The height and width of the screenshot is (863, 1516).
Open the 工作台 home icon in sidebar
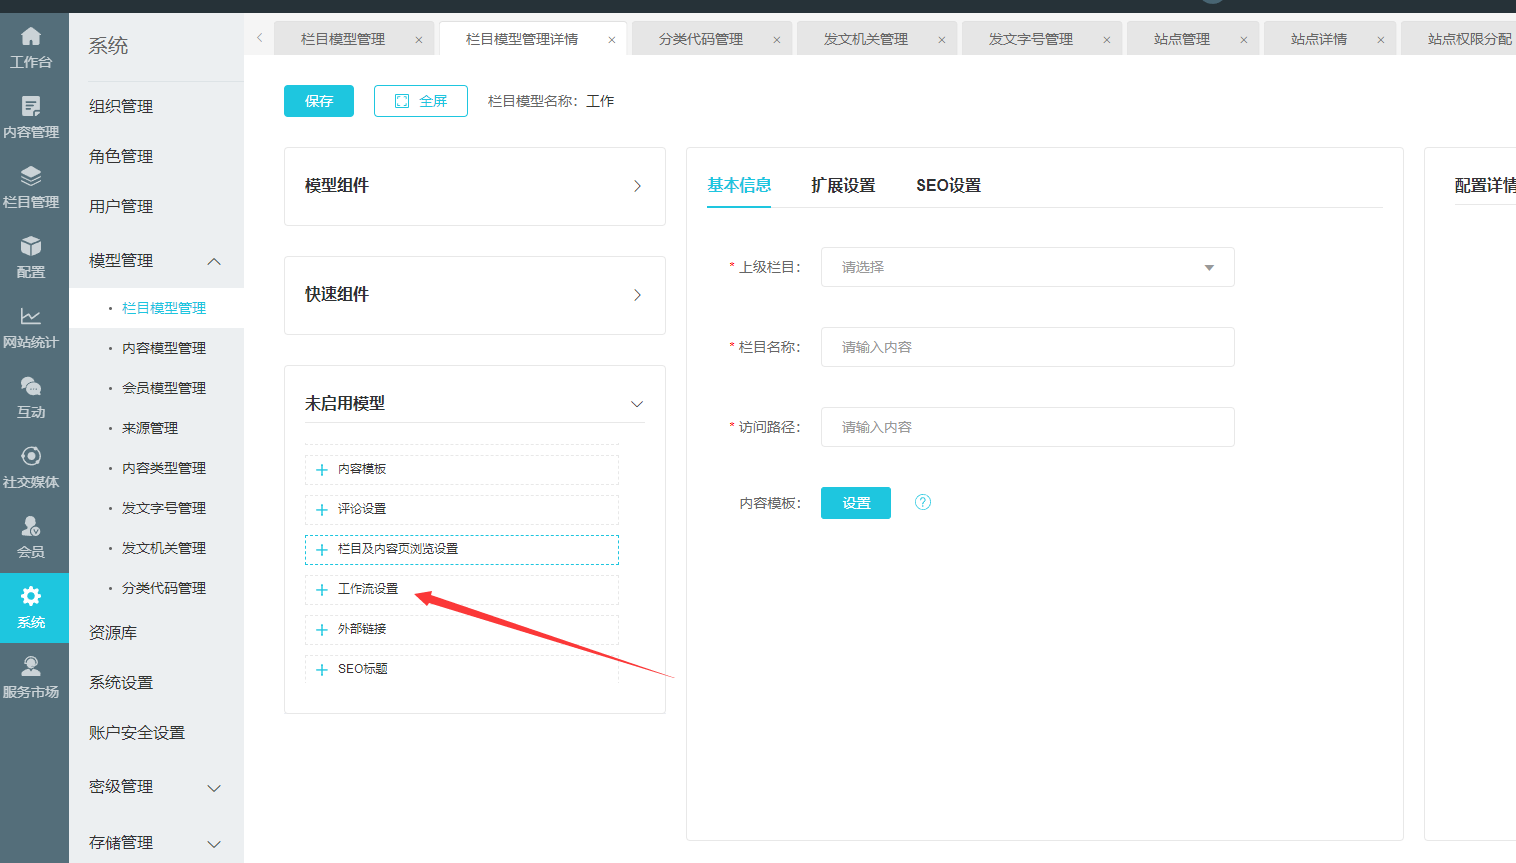31,38
